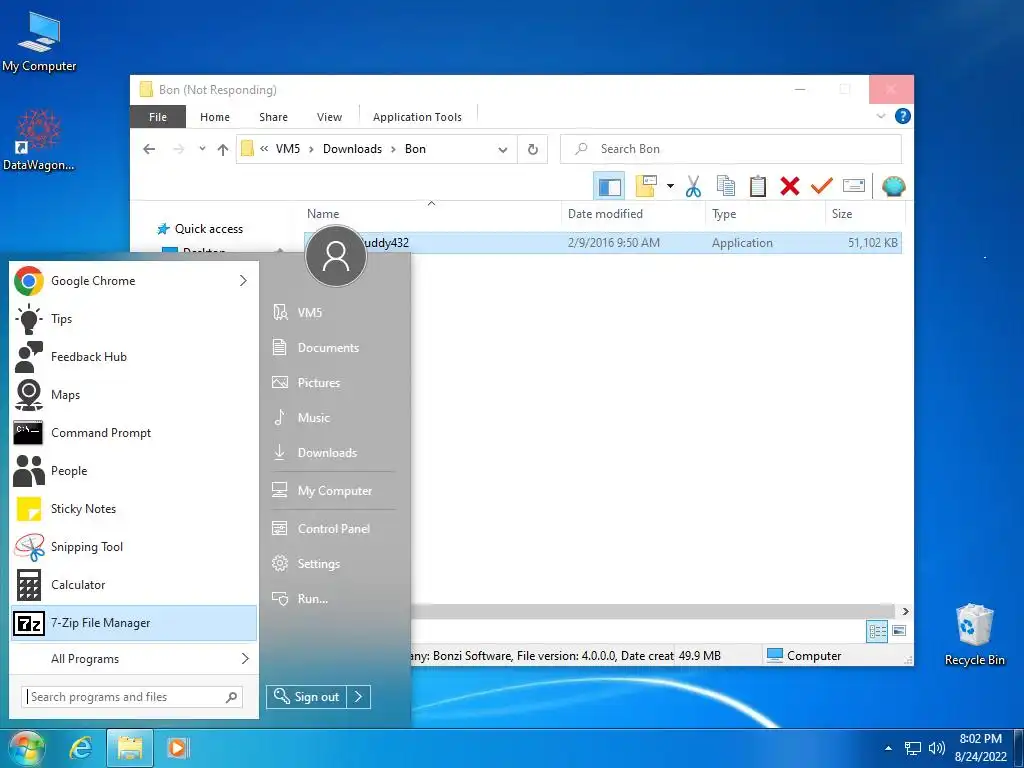Toggle the navigation pane toolbar icon
The height and width of the screenshot is (768, 1024).
(609, 187)
